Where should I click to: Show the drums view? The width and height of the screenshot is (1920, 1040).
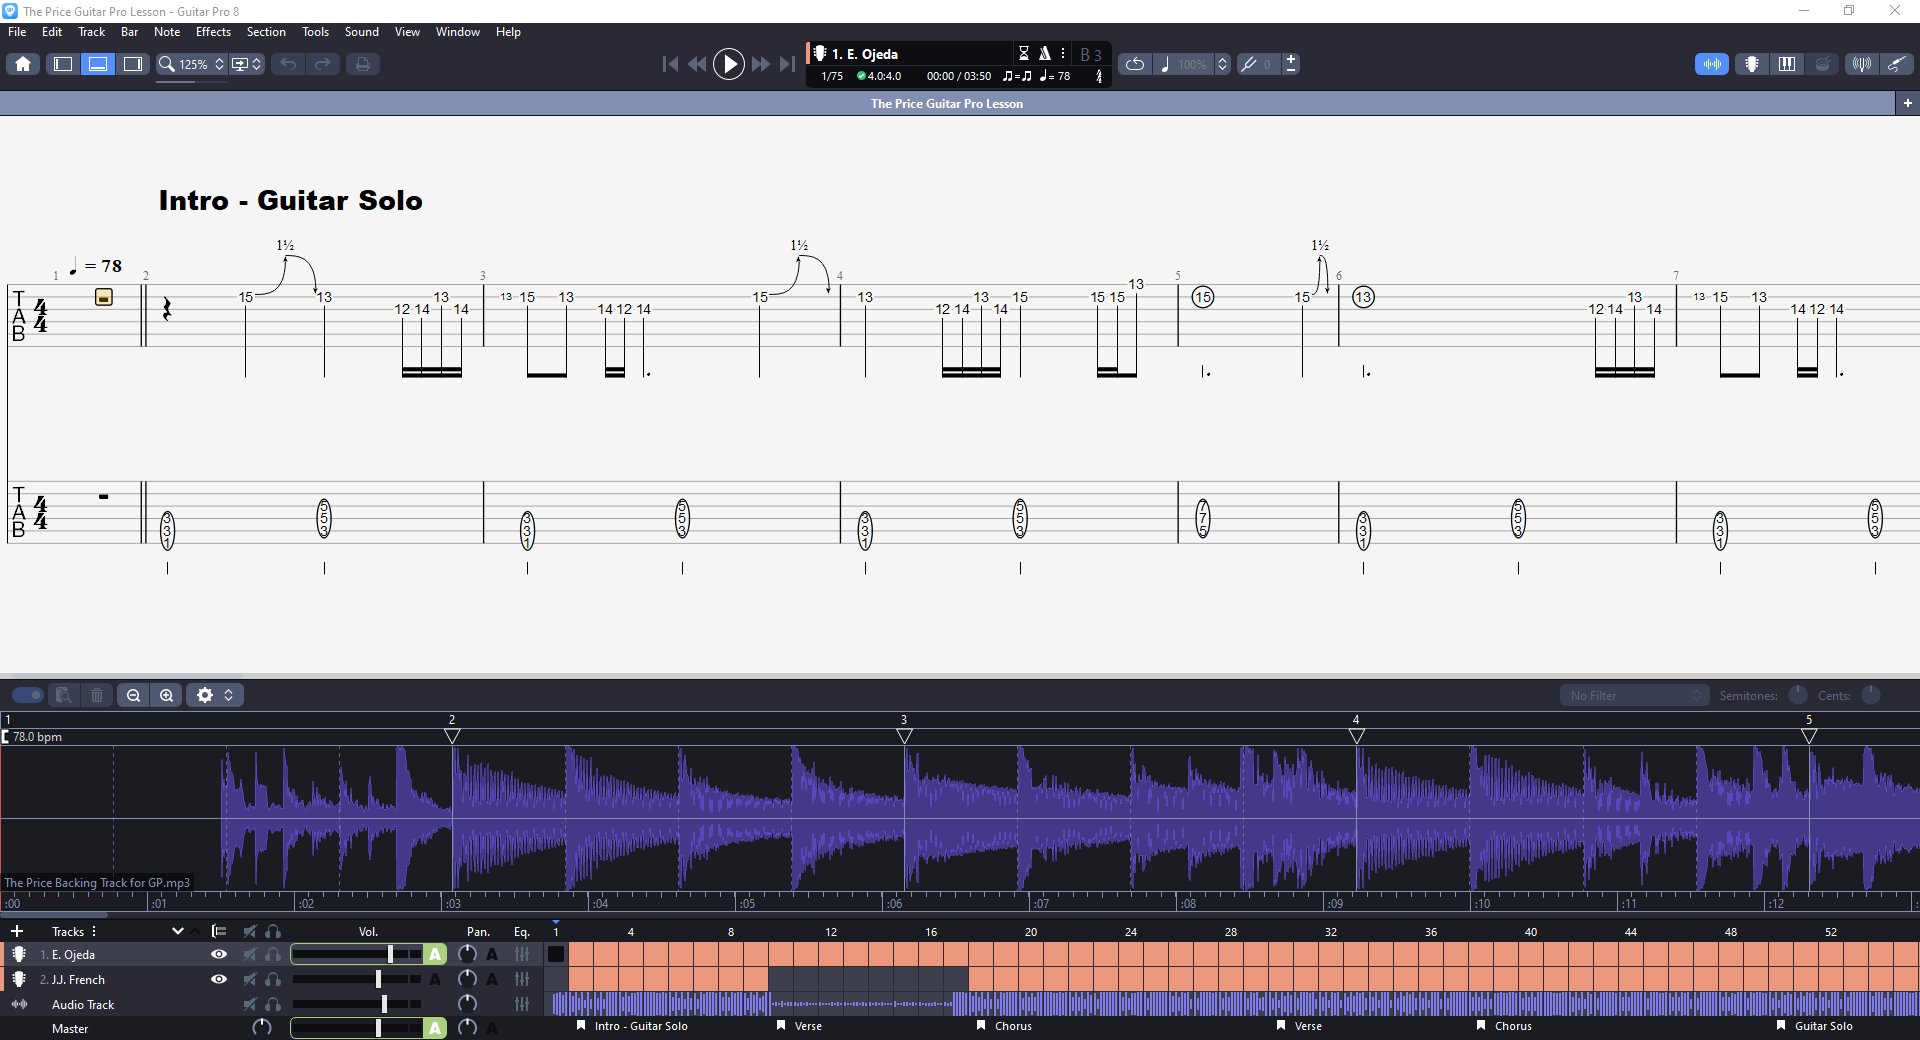[x=1822, y=64]
